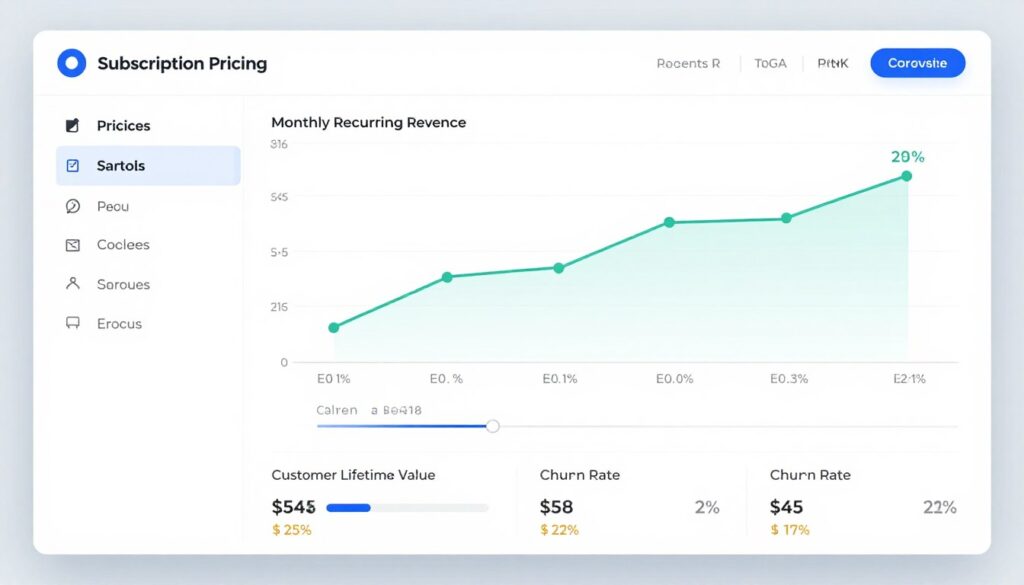Open Soroues in the sidebar
The width and height of the screenshot is (1024, 585).
click(x=148, y=284)
